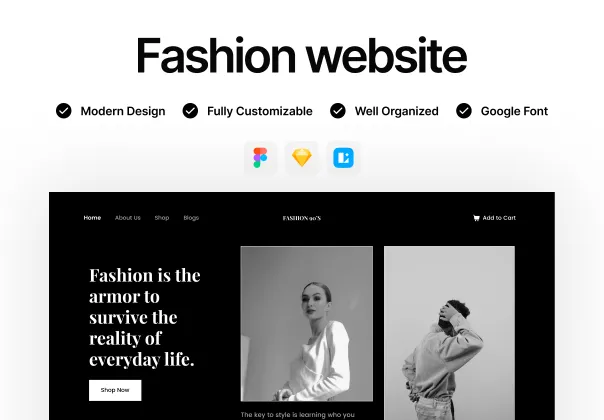Viewport: 604px width, 420px height.
Task: Click the Add to Cart link
Action: 499,218
